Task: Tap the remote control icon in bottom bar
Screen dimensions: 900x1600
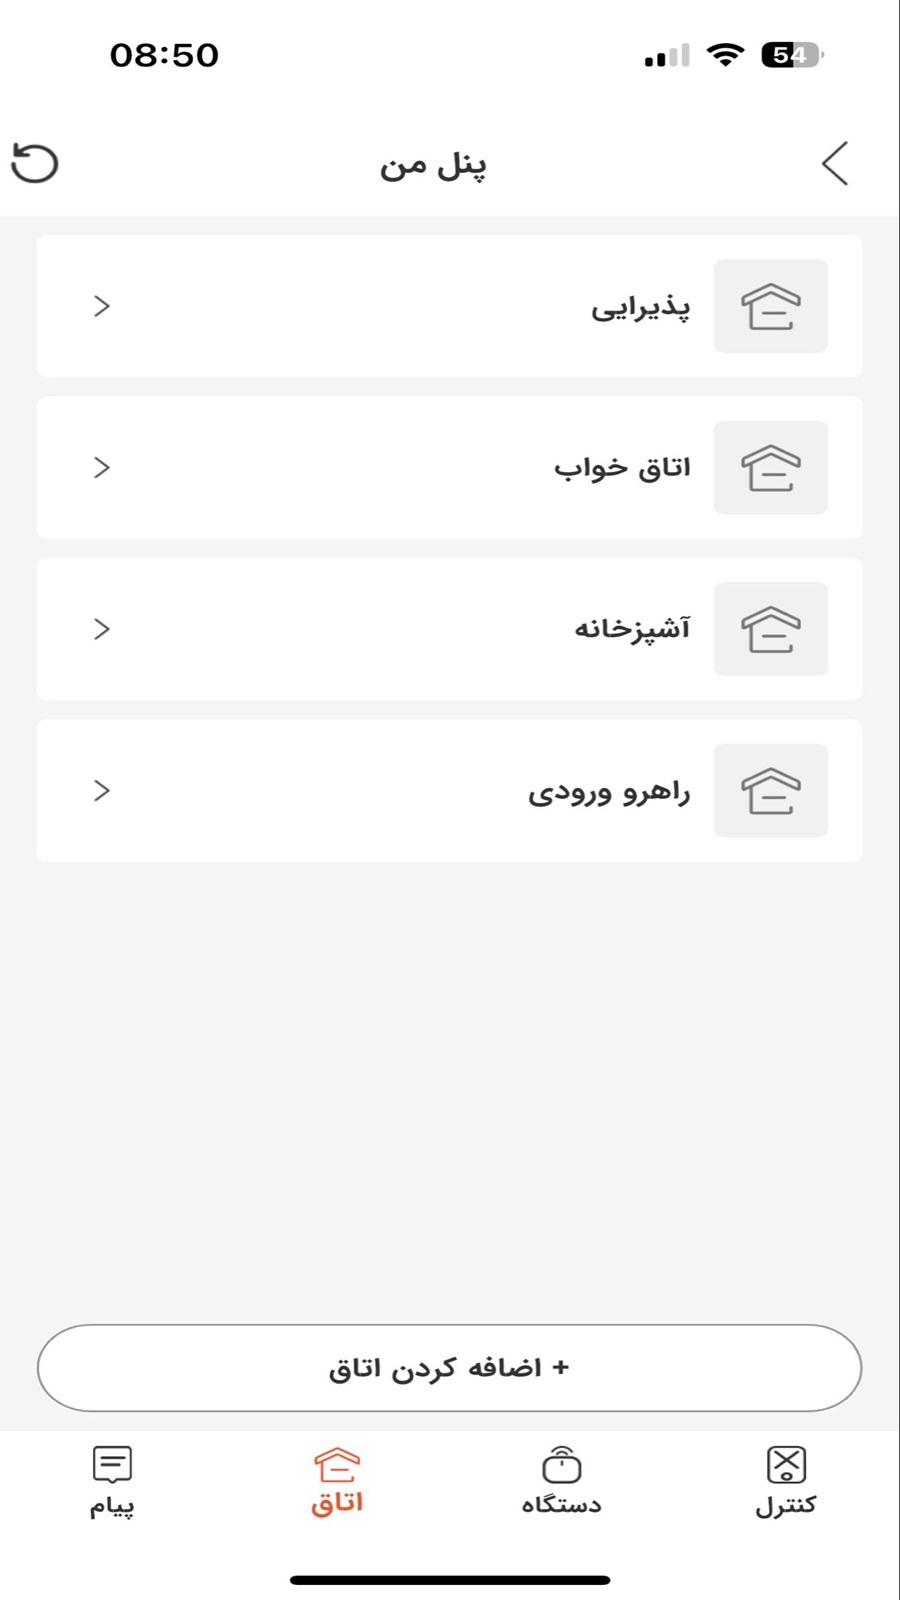Action: coord(786,1465)
